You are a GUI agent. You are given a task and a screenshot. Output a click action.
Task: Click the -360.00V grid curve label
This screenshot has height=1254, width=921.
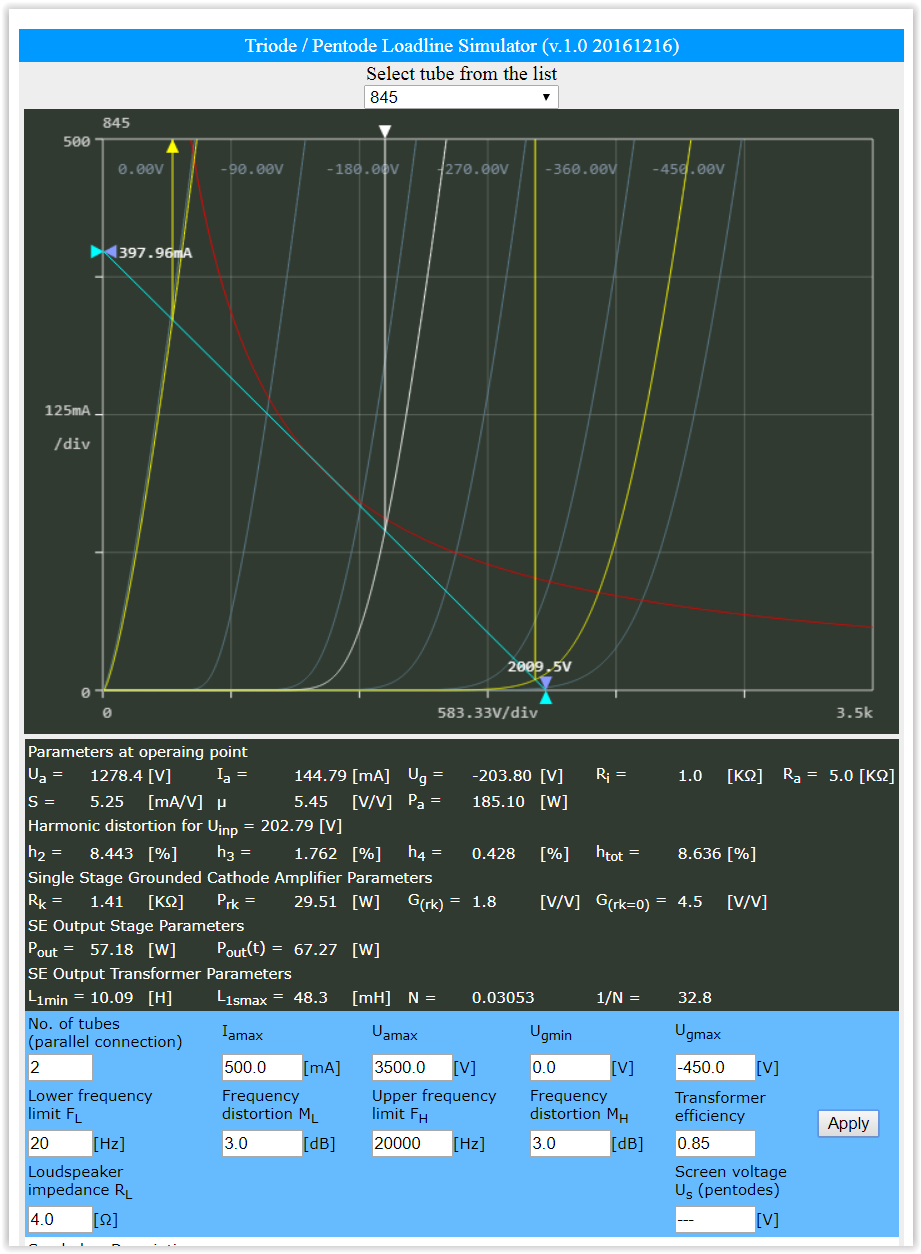[x=580, y=169]
